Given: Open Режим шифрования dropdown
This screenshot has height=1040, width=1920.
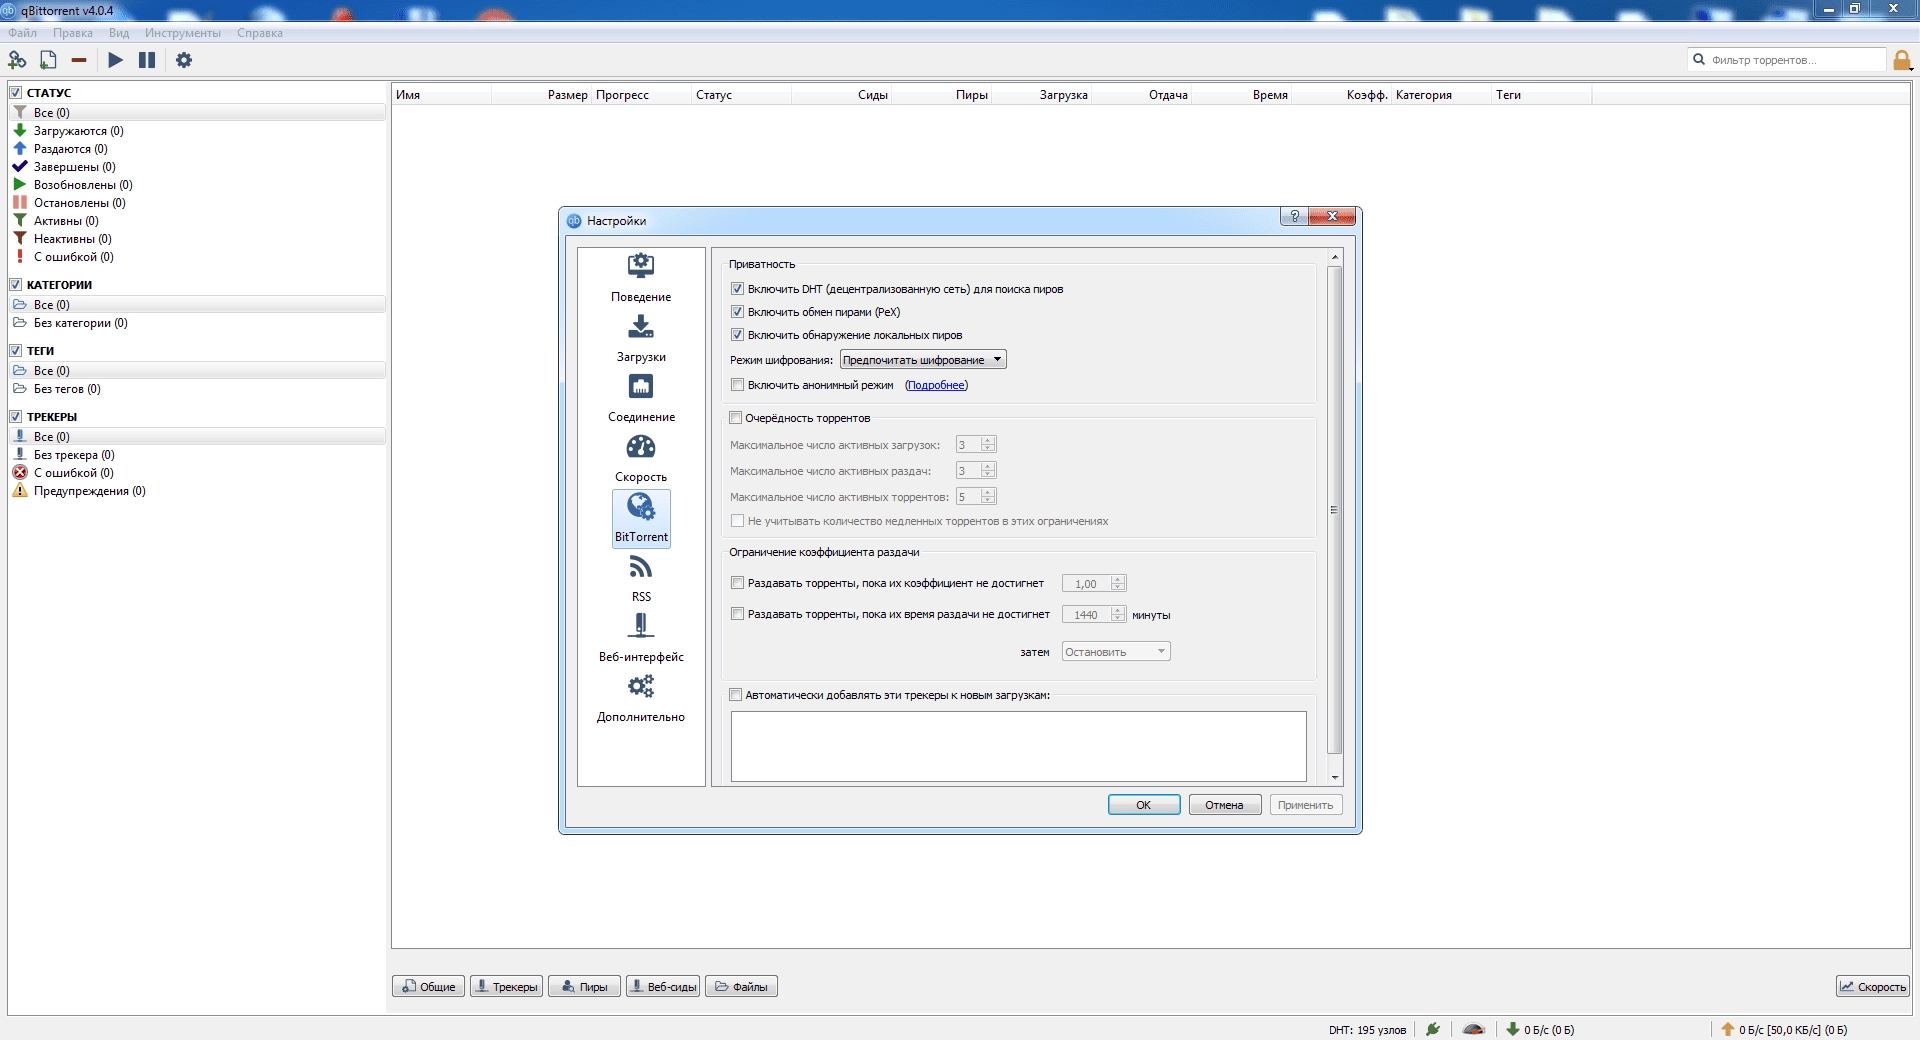Looking at the screenshot, I should coord(923,360).
